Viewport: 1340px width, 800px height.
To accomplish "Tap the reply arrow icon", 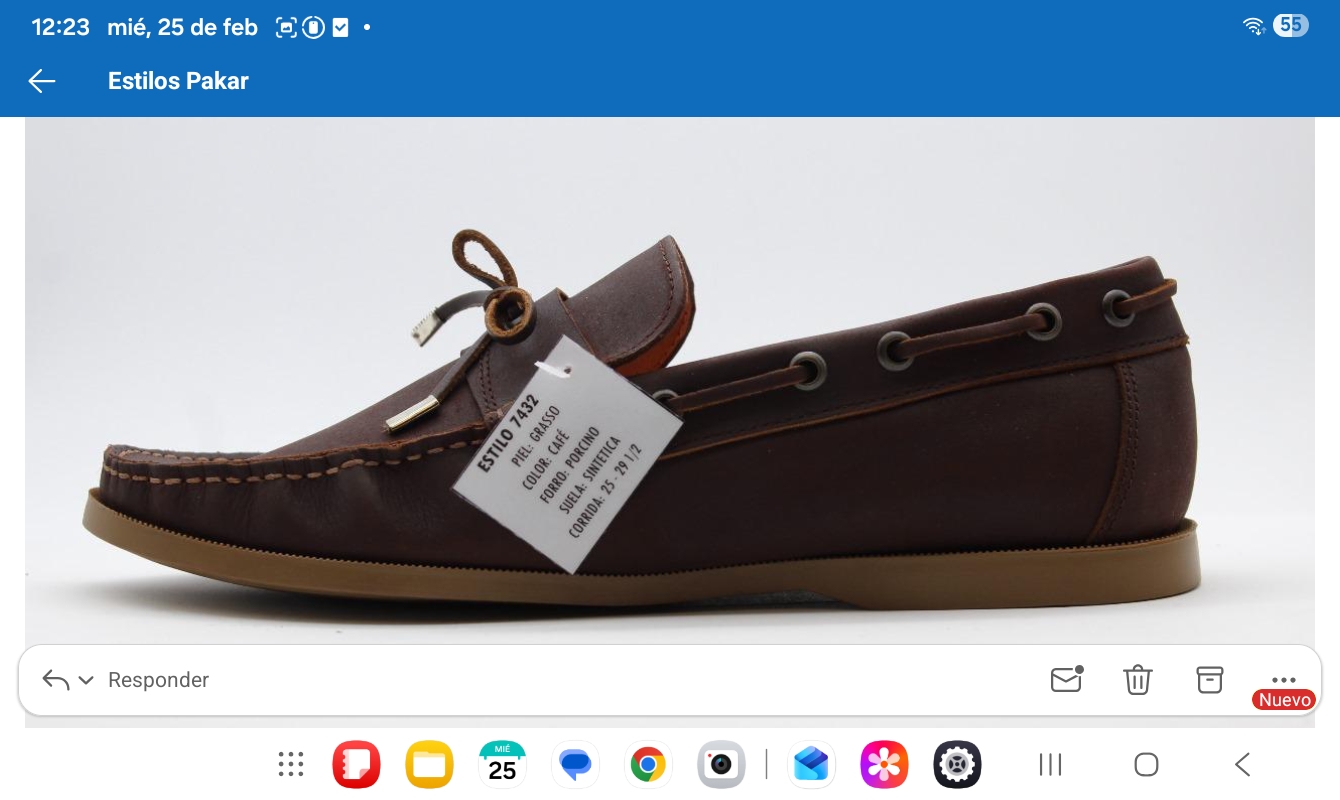I will (56, 680).
